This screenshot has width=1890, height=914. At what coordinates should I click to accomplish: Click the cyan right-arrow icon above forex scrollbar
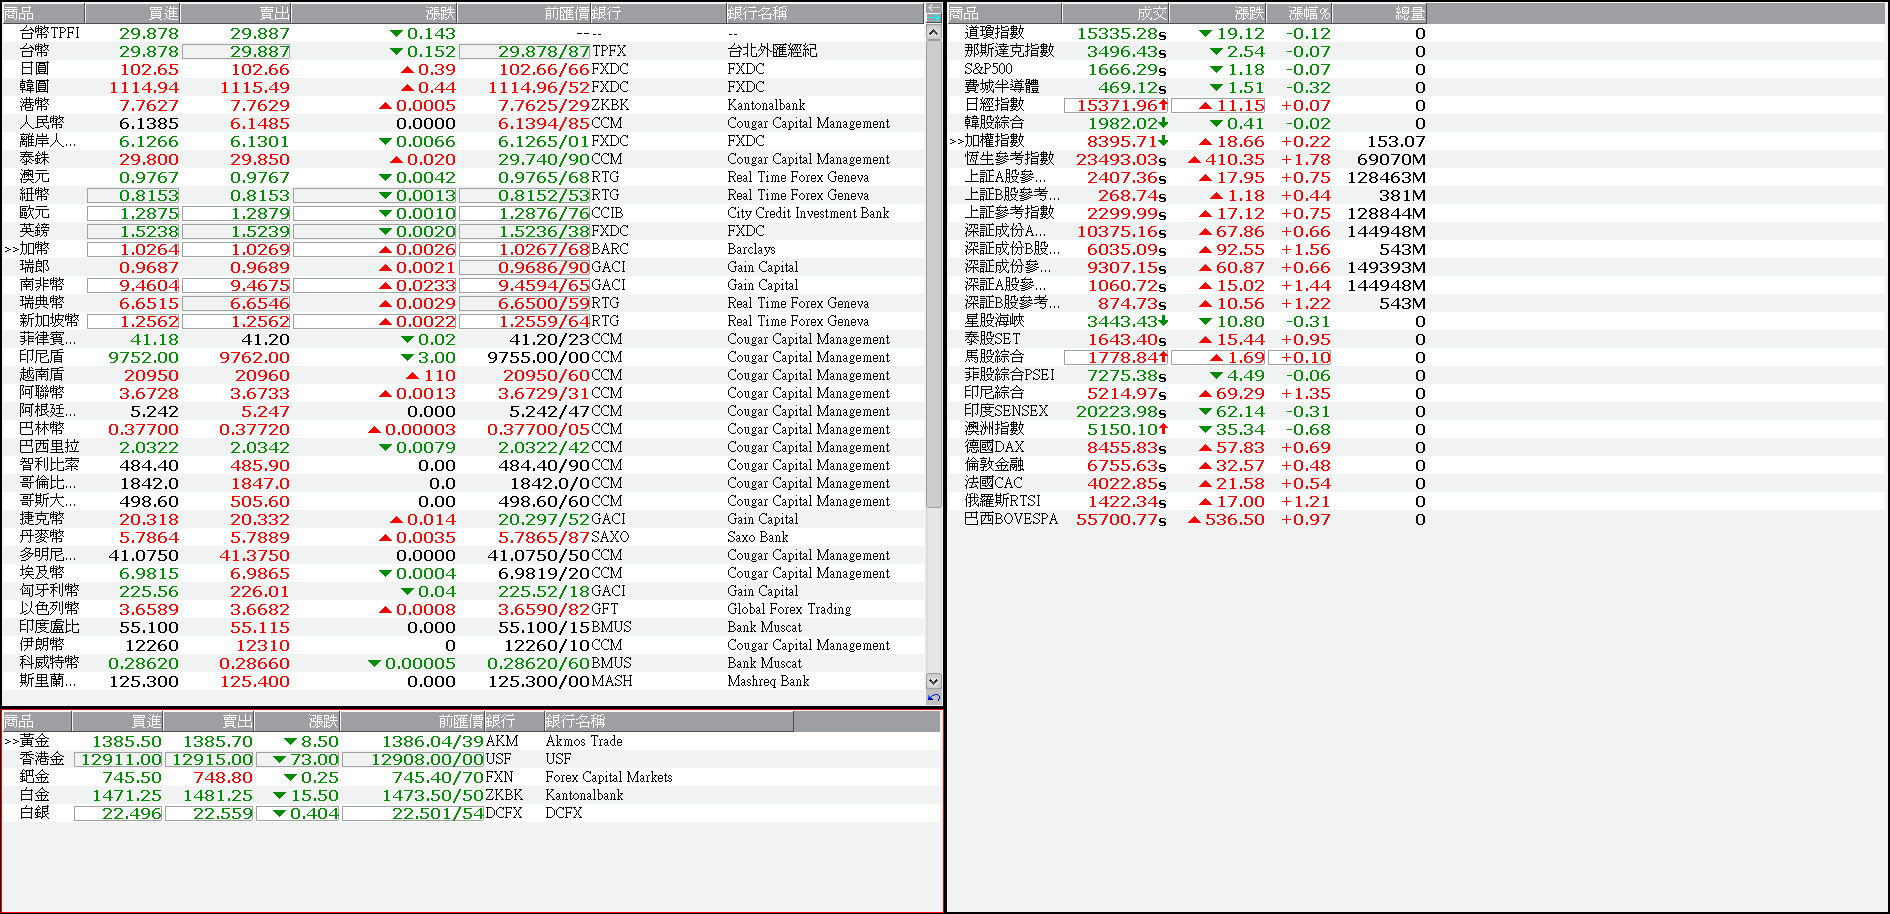pos(934,18)
